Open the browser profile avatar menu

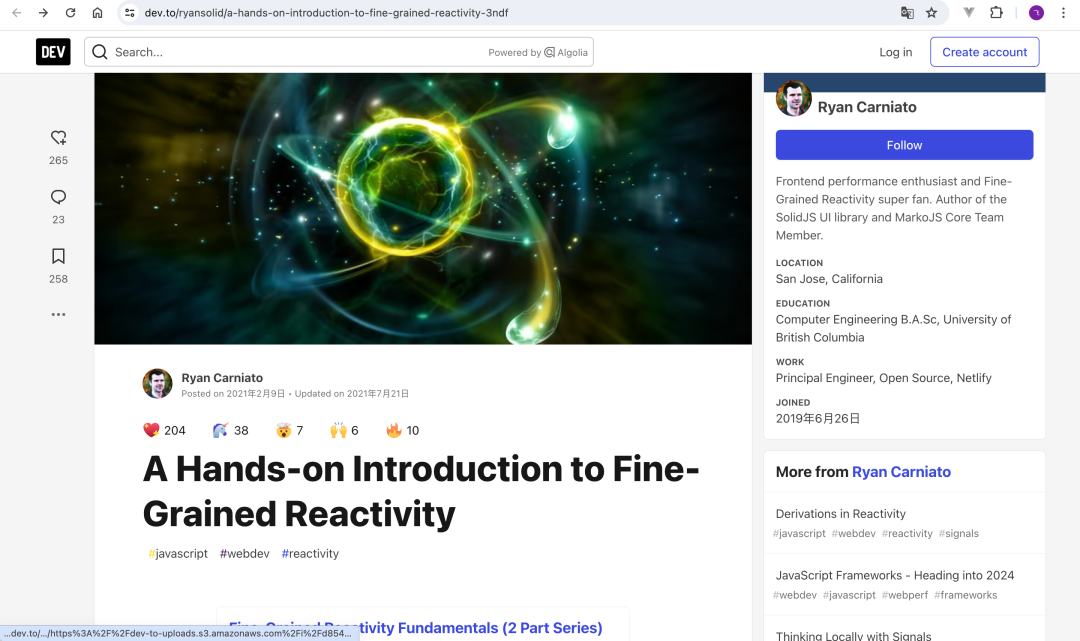(x=1036, y=13)
